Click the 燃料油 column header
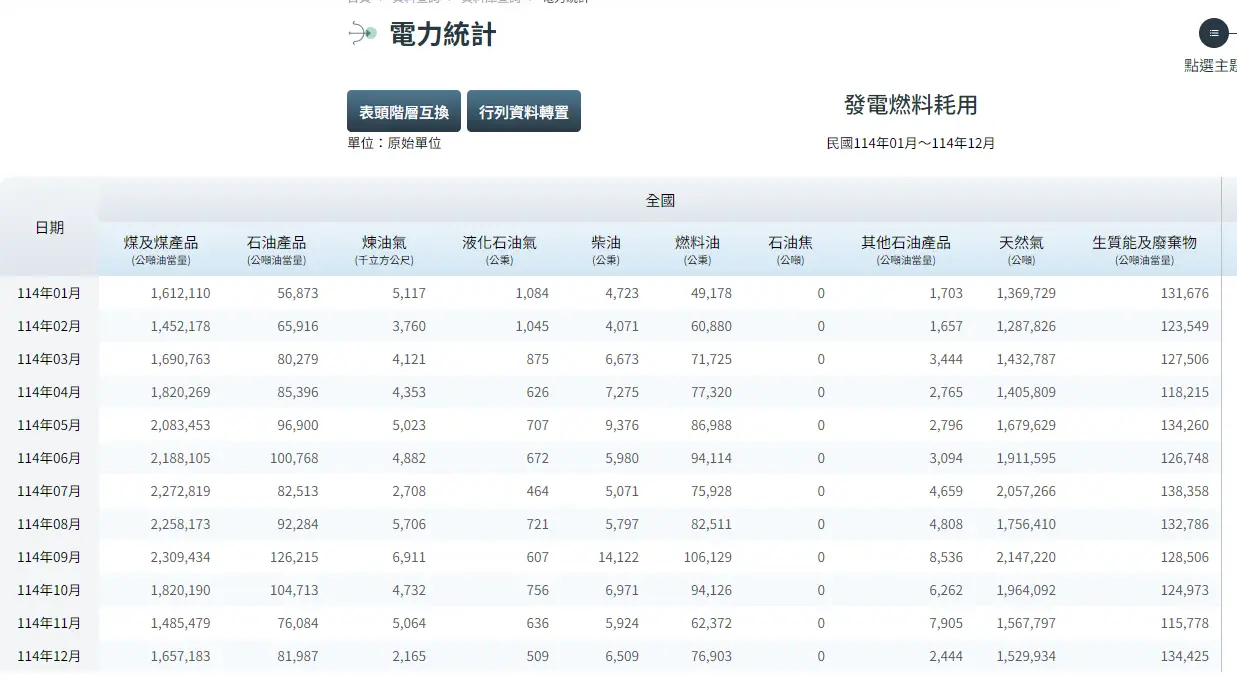 click(x=697, y=243)
